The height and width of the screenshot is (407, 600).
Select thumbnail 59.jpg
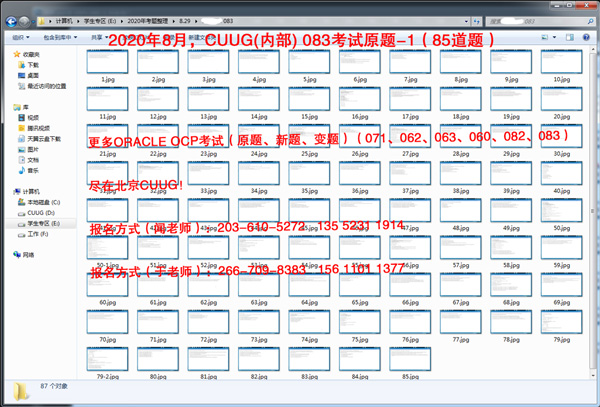561,247
